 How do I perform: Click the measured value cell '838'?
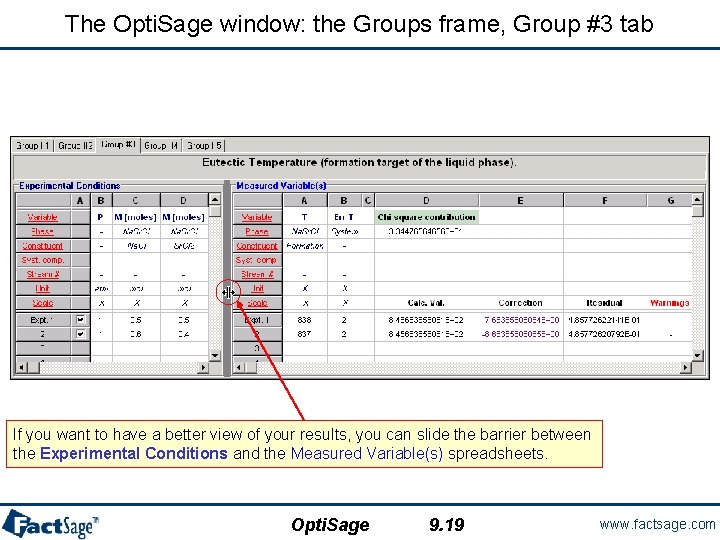305,320
